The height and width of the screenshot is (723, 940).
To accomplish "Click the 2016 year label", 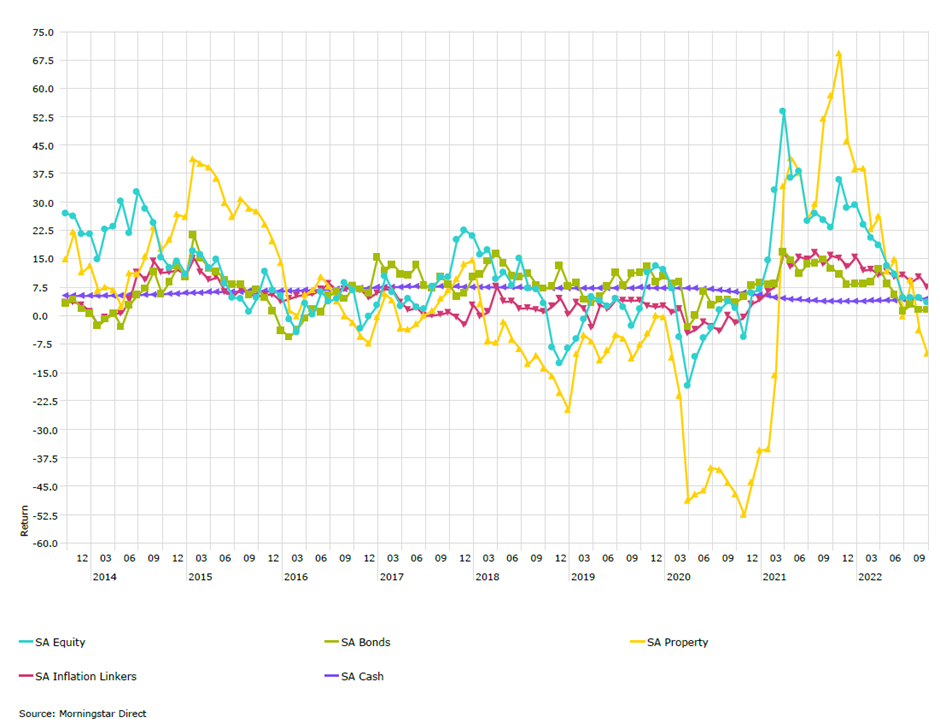I will click(x=296, y=577).
